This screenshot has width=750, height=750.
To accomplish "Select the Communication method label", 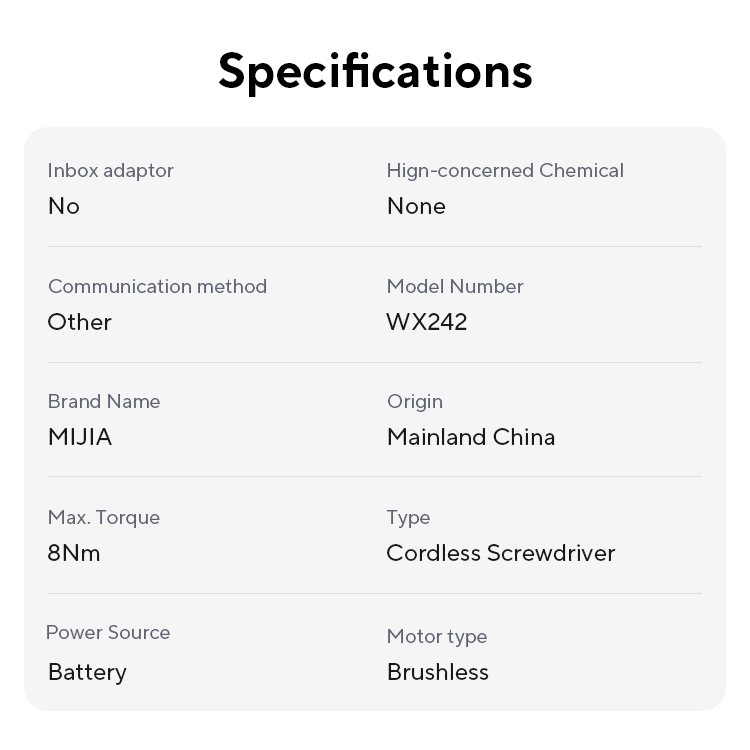I will pyautogui.click(x=157, y=286).
